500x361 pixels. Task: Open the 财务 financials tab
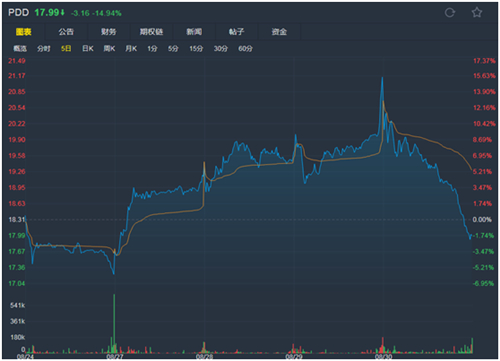pos(109,32)
